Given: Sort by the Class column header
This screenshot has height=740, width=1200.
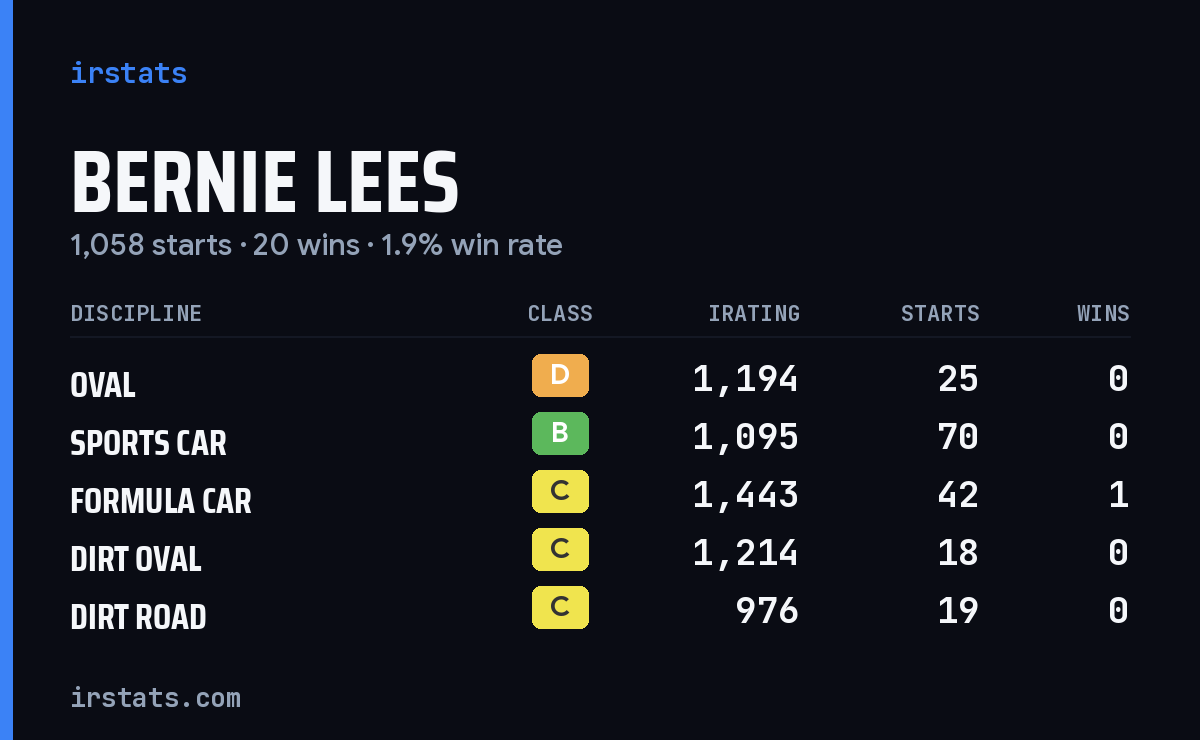Looking at the screenshot, I should click(560, 314).
